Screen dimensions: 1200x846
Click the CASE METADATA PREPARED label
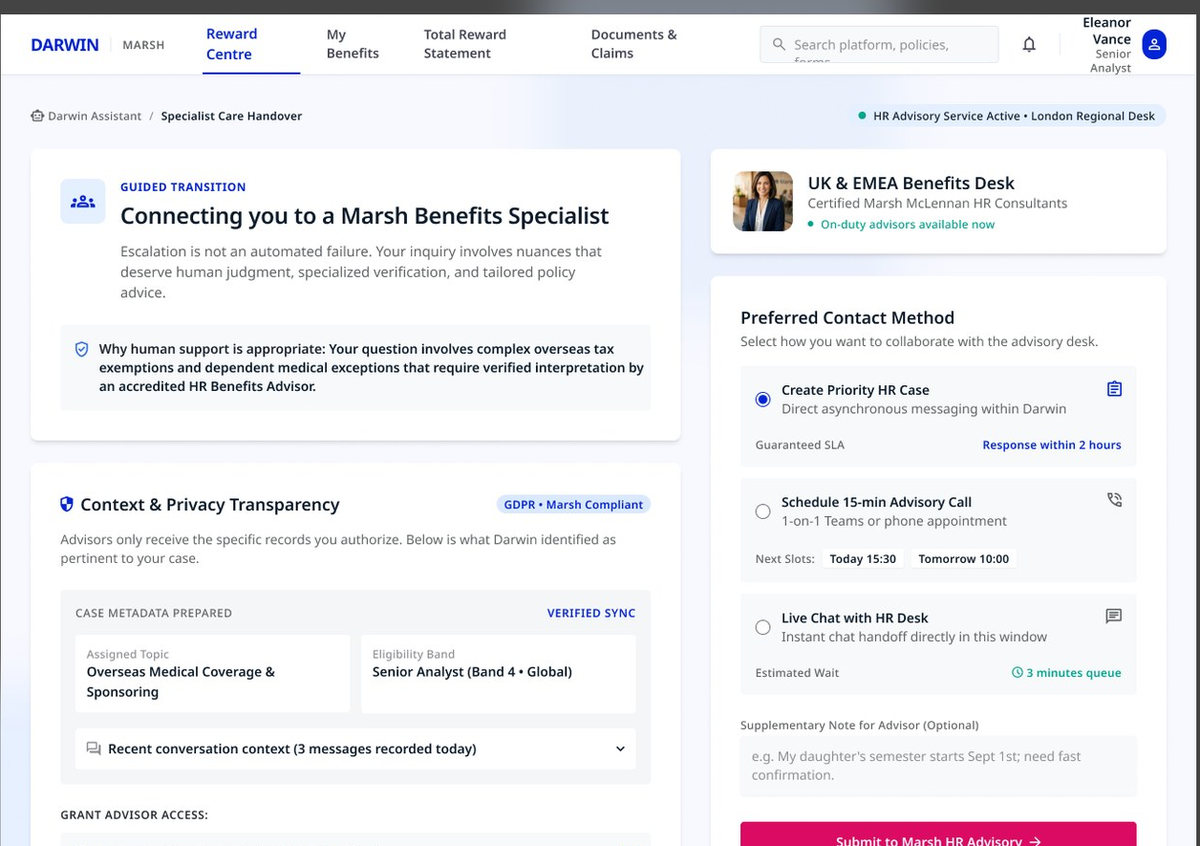pyautogui.click(x=154, y=613)
